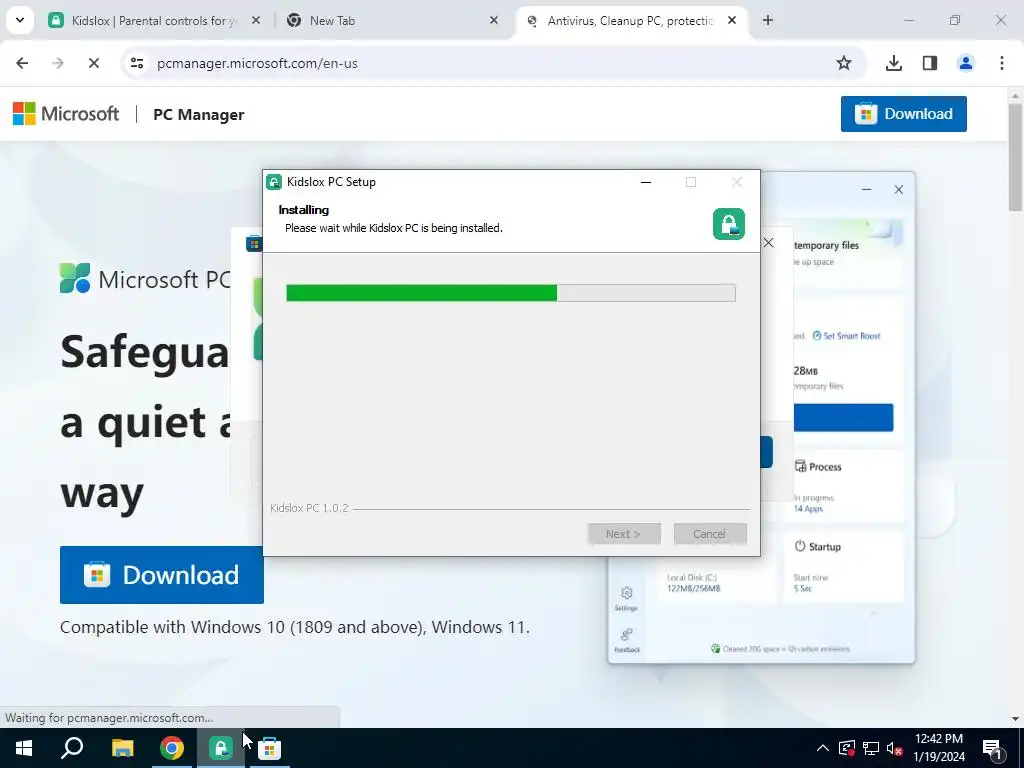View site information icon in address bar

[x=136, y=63]
